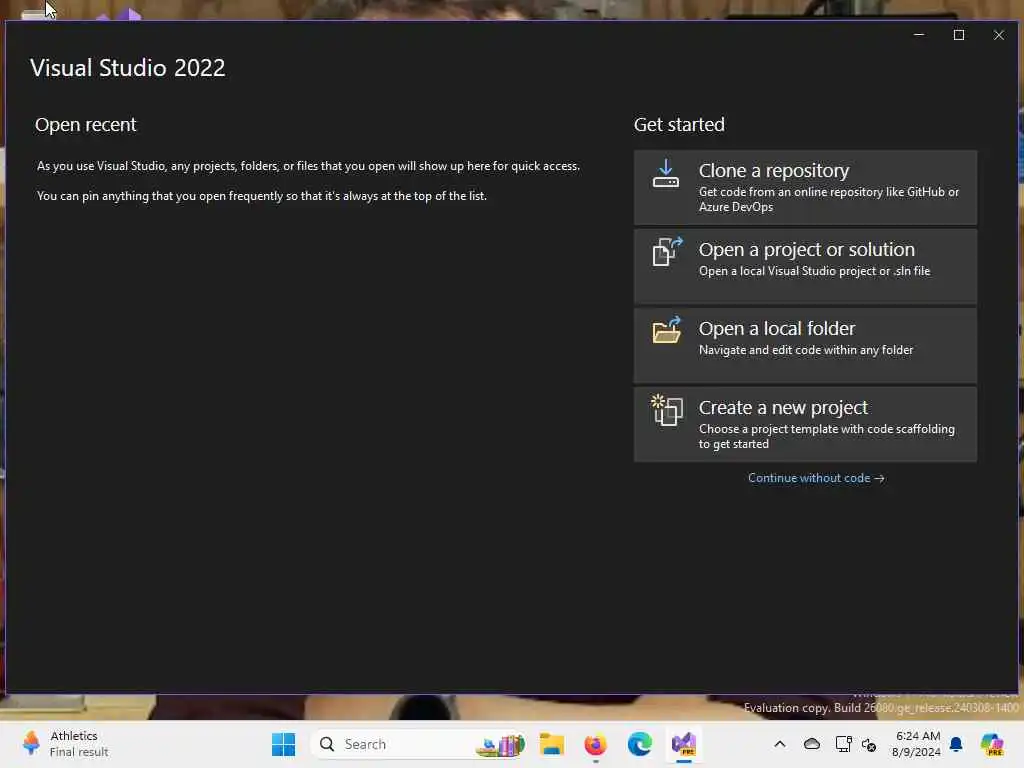The image size is (1024, 768).
Task: Launch Firefox from the taskbar
Action: coord(595,744)
